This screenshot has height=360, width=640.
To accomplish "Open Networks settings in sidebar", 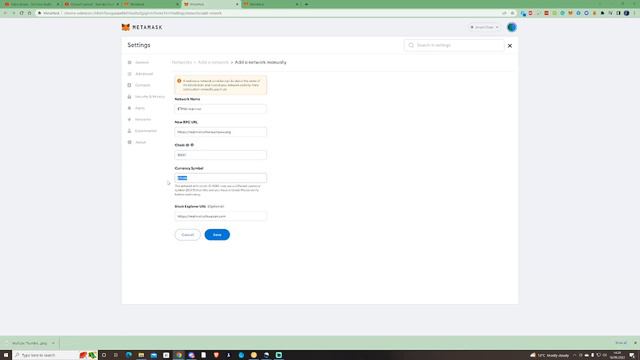I will [143, 120].
